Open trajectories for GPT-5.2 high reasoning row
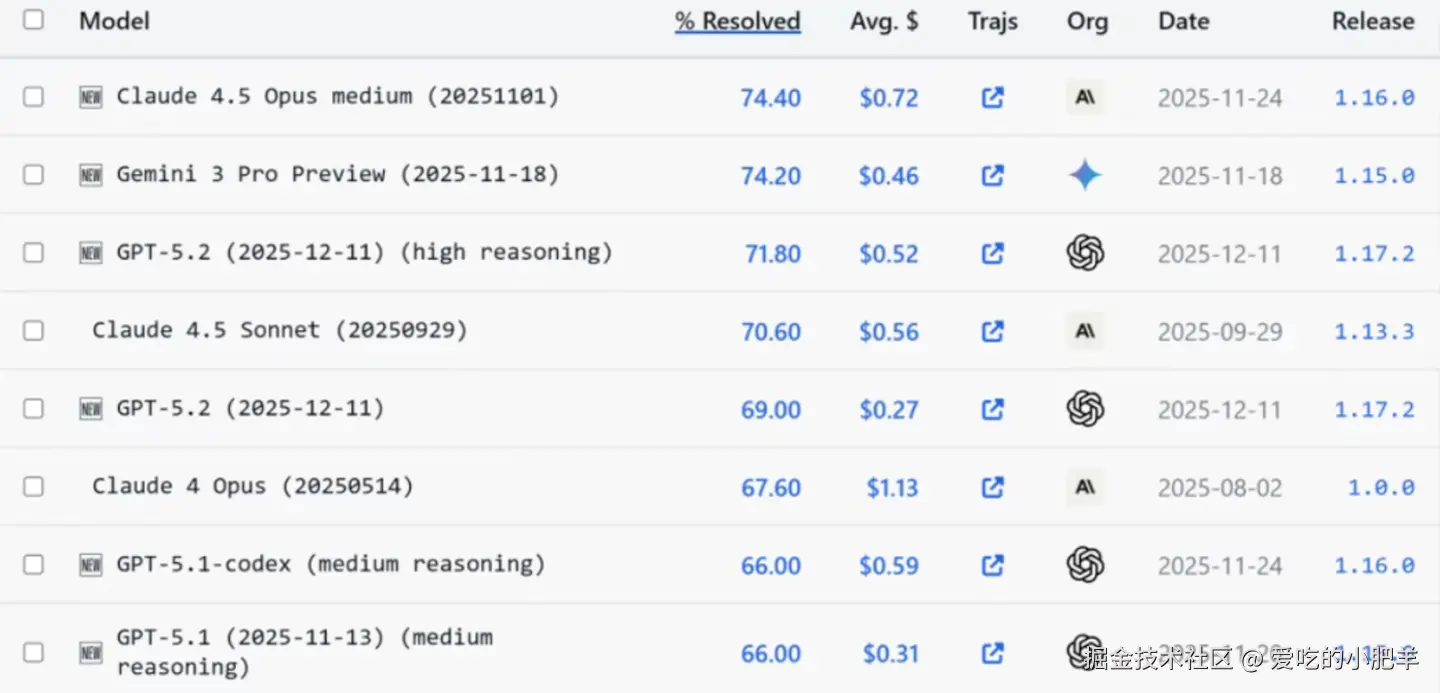 click(x=992, y=254)
